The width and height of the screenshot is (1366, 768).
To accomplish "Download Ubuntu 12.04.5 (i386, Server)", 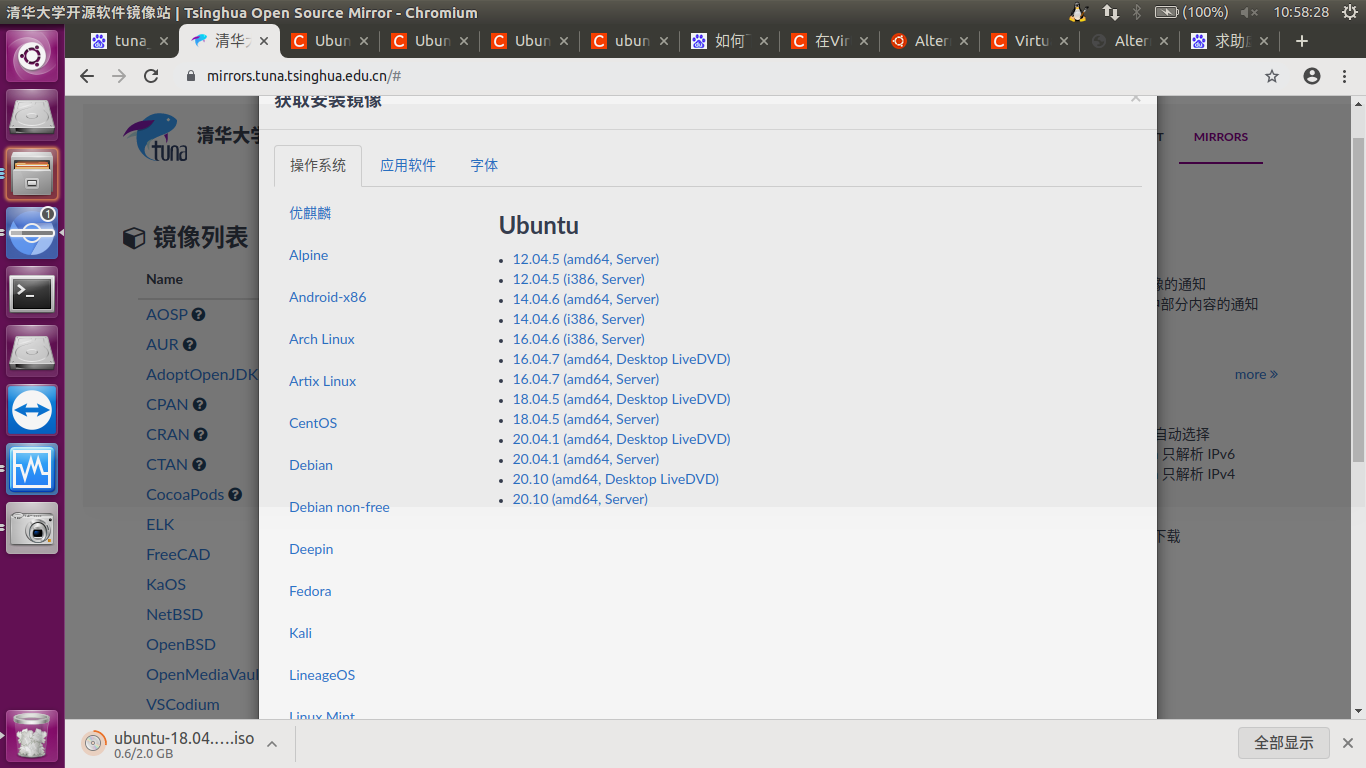I will click(x=579, y=279).
